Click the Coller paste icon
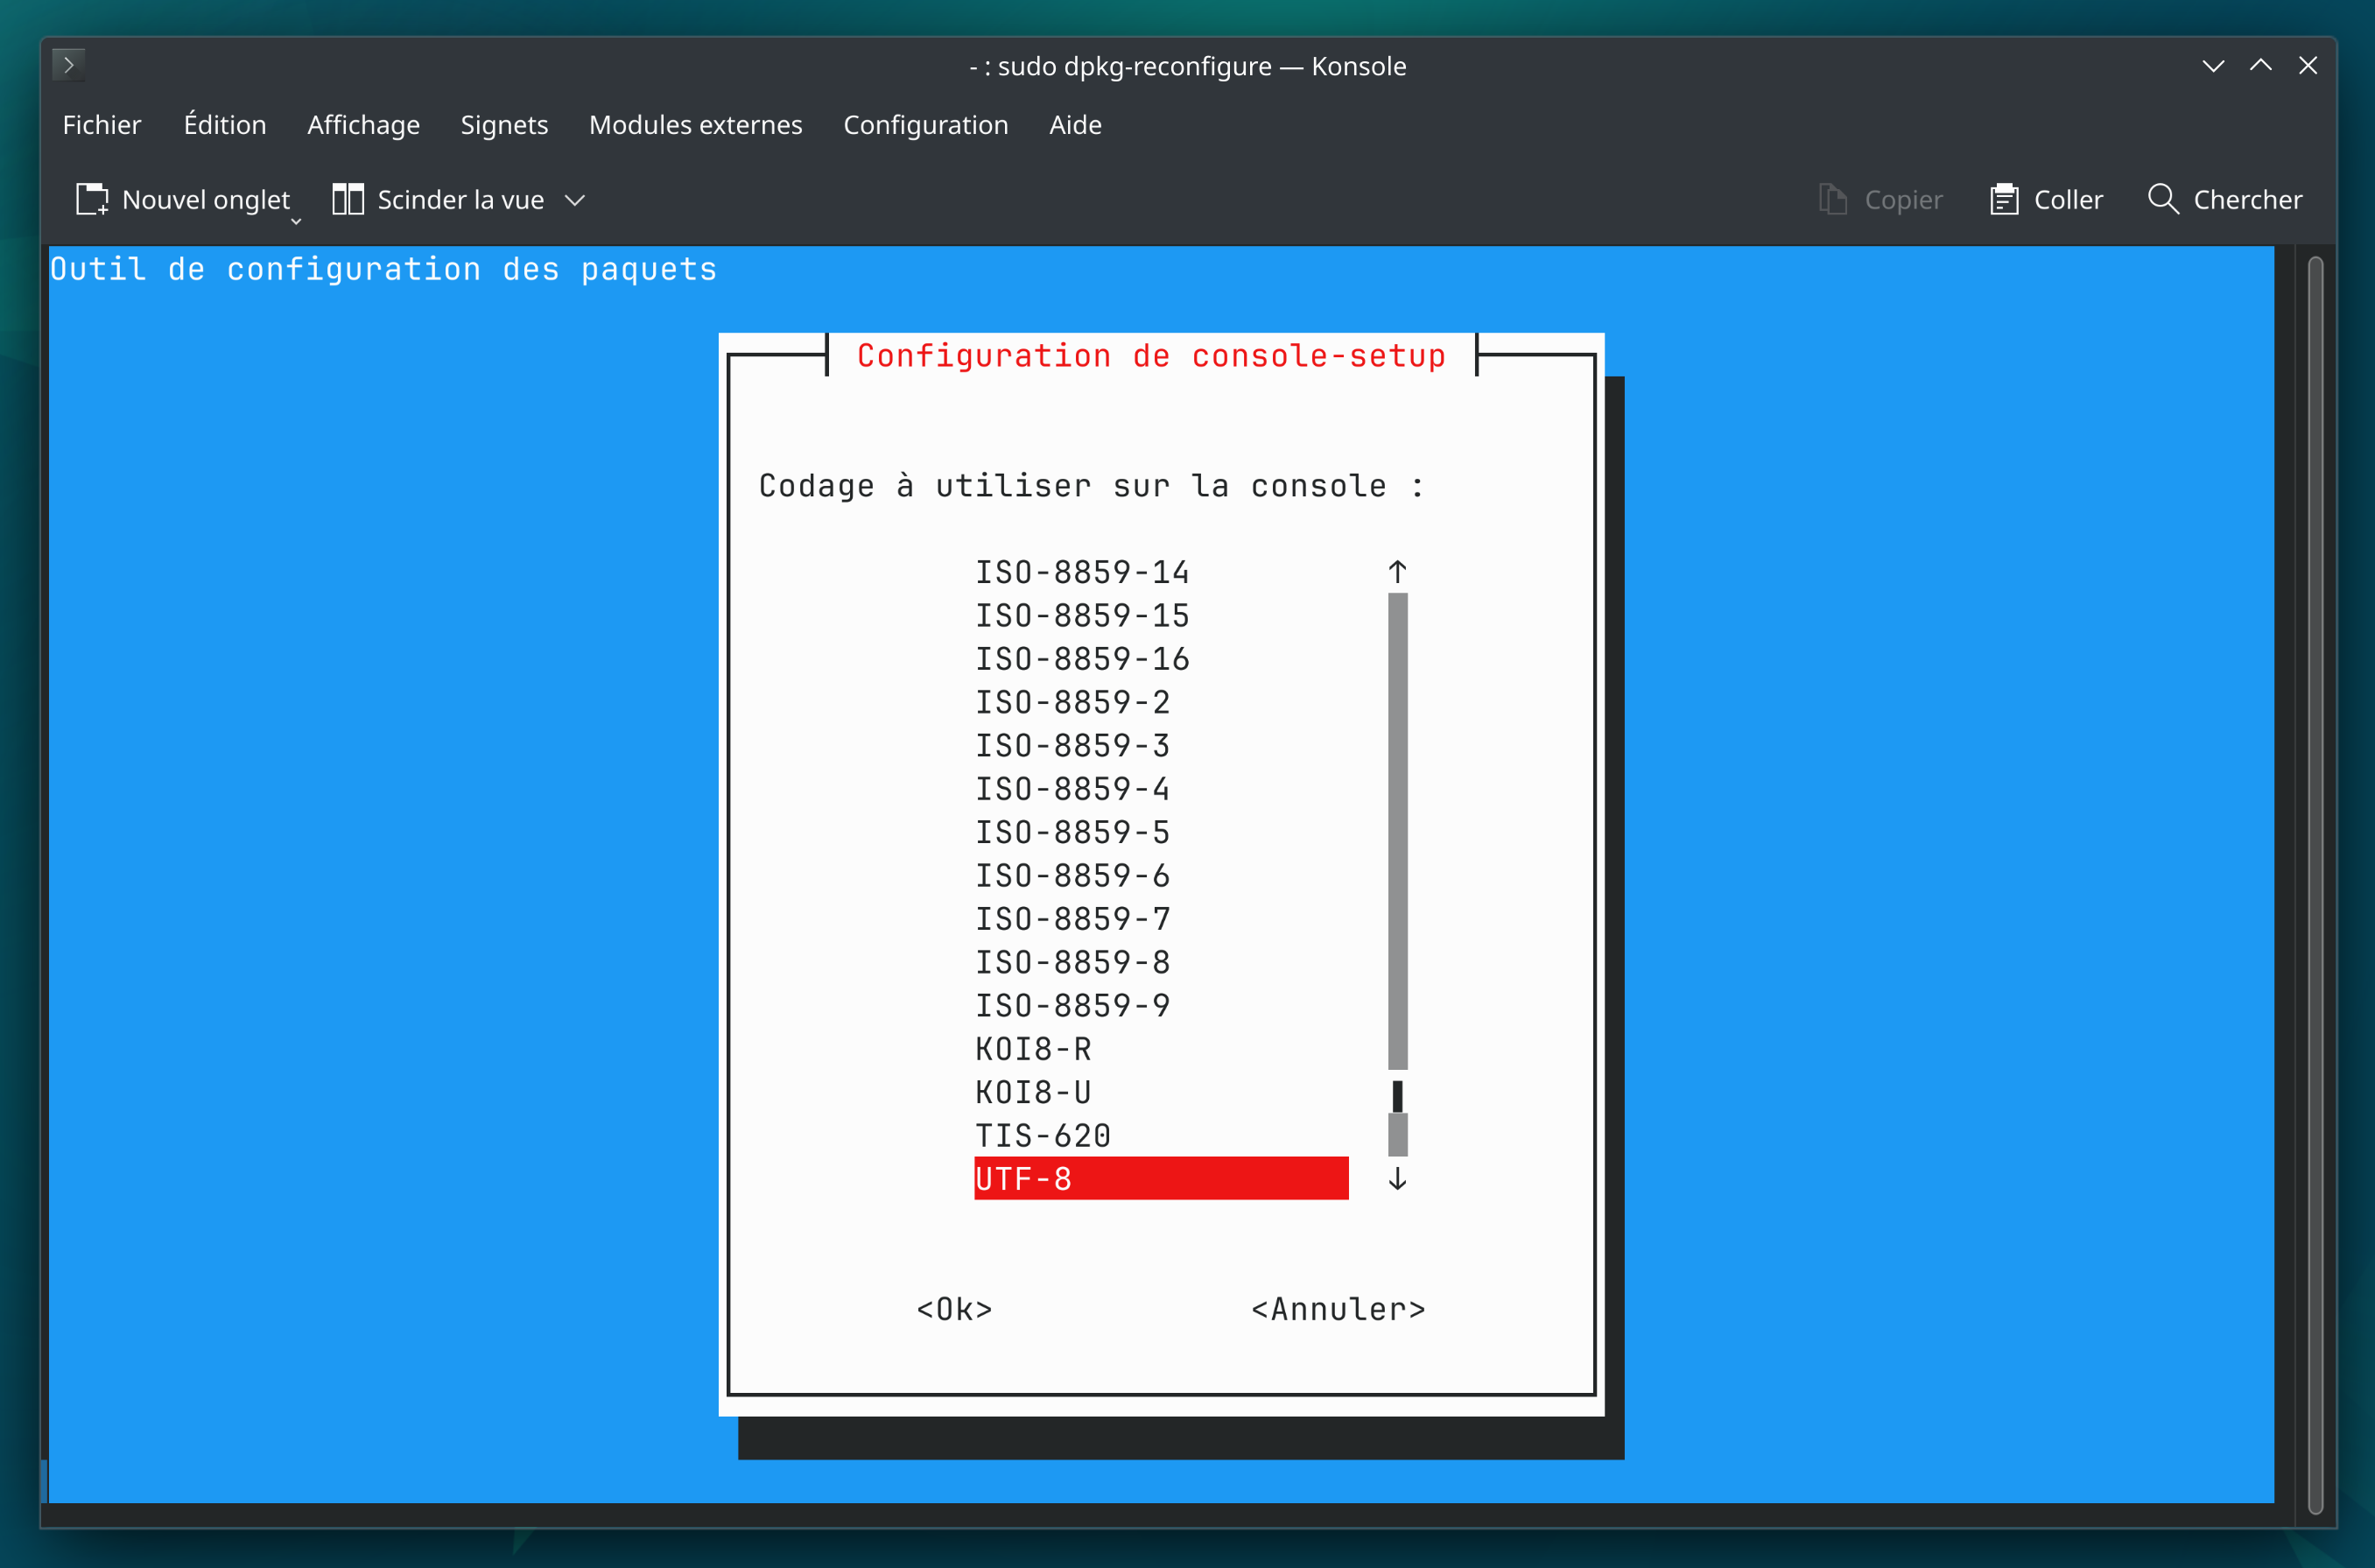The image size is (2375, 1568). (x=2004, y=199)
